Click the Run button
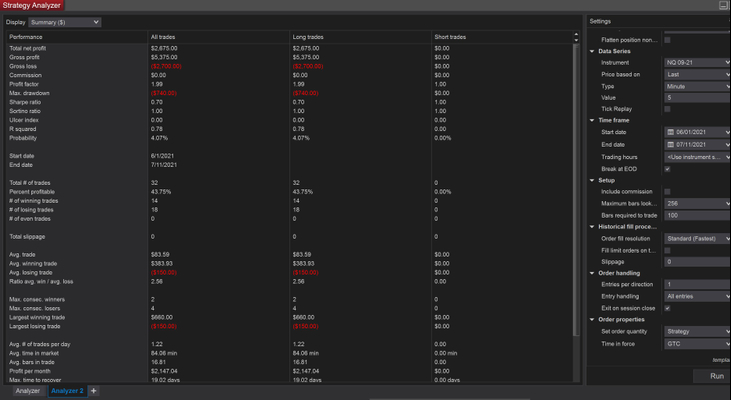Viewport: 731px width, 400px height. coord(714,376)
